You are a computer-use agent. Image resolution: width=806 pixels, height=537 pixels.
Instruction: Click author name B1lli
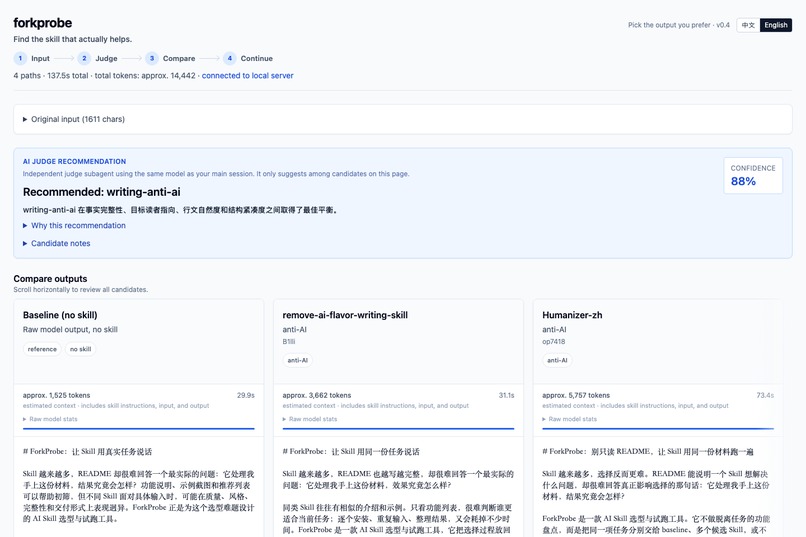click(289, 341)
